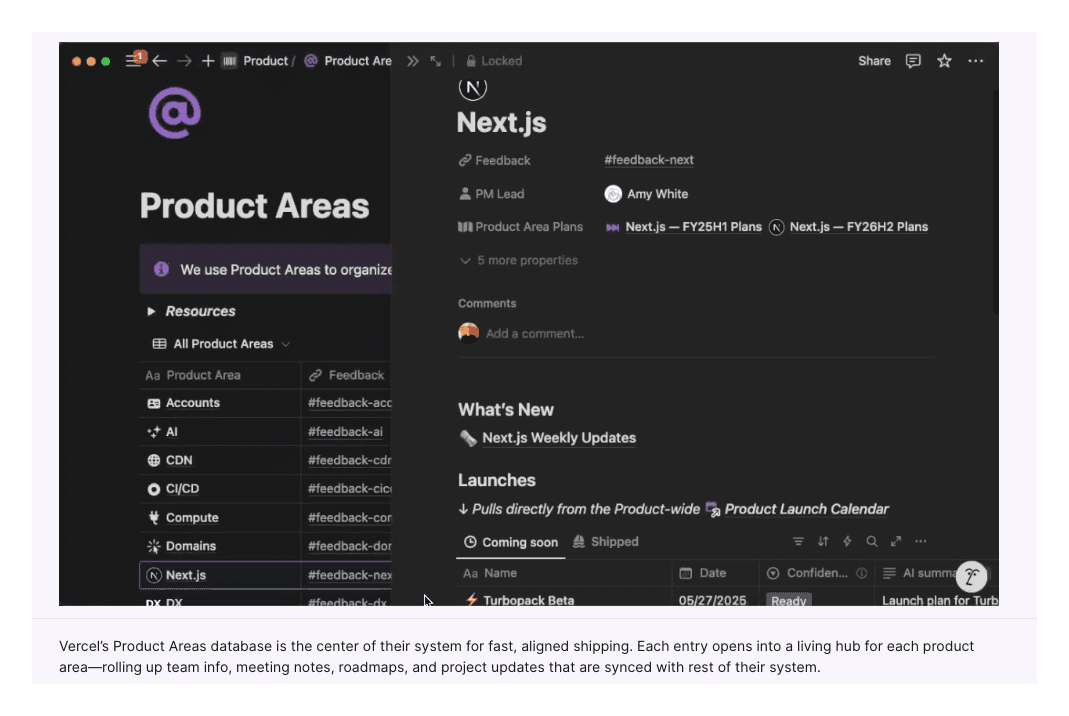This screenshot has height=716, width=1069.
Task: Click PM Lead Amy White
Action: 646,194
